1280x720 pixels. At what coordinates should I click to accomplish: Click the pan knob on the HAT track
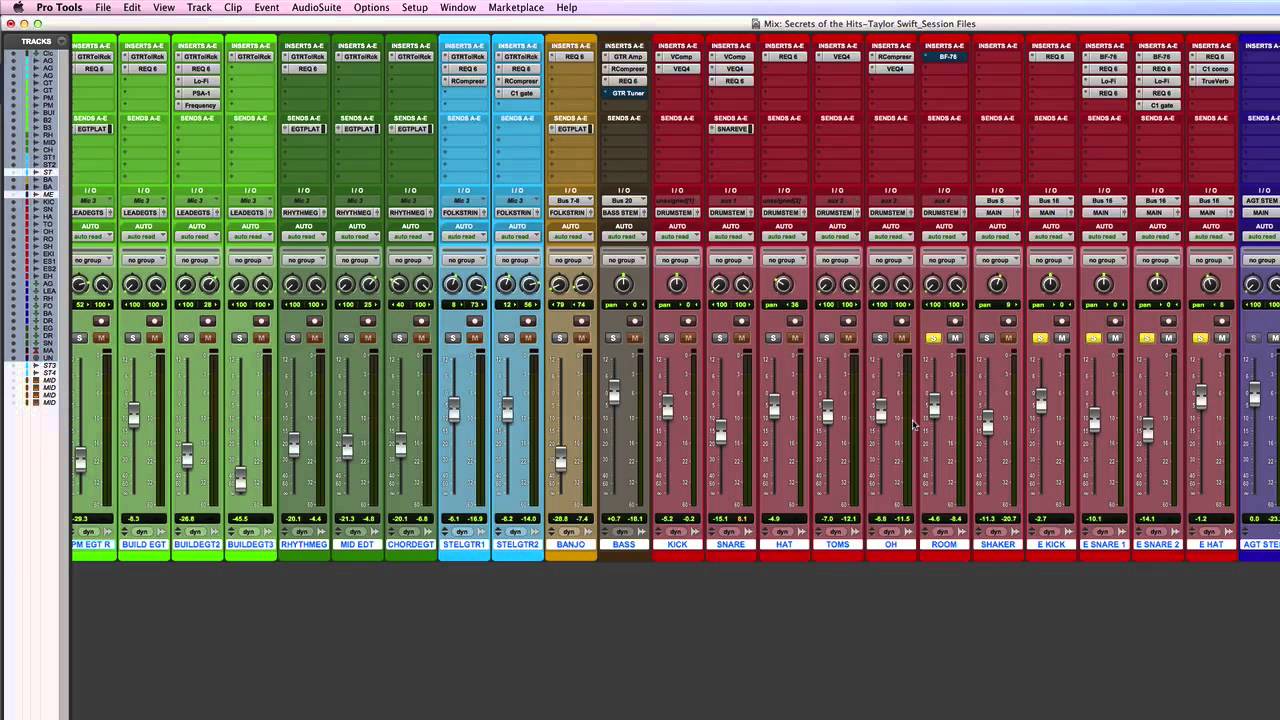(x=784, y=285)
